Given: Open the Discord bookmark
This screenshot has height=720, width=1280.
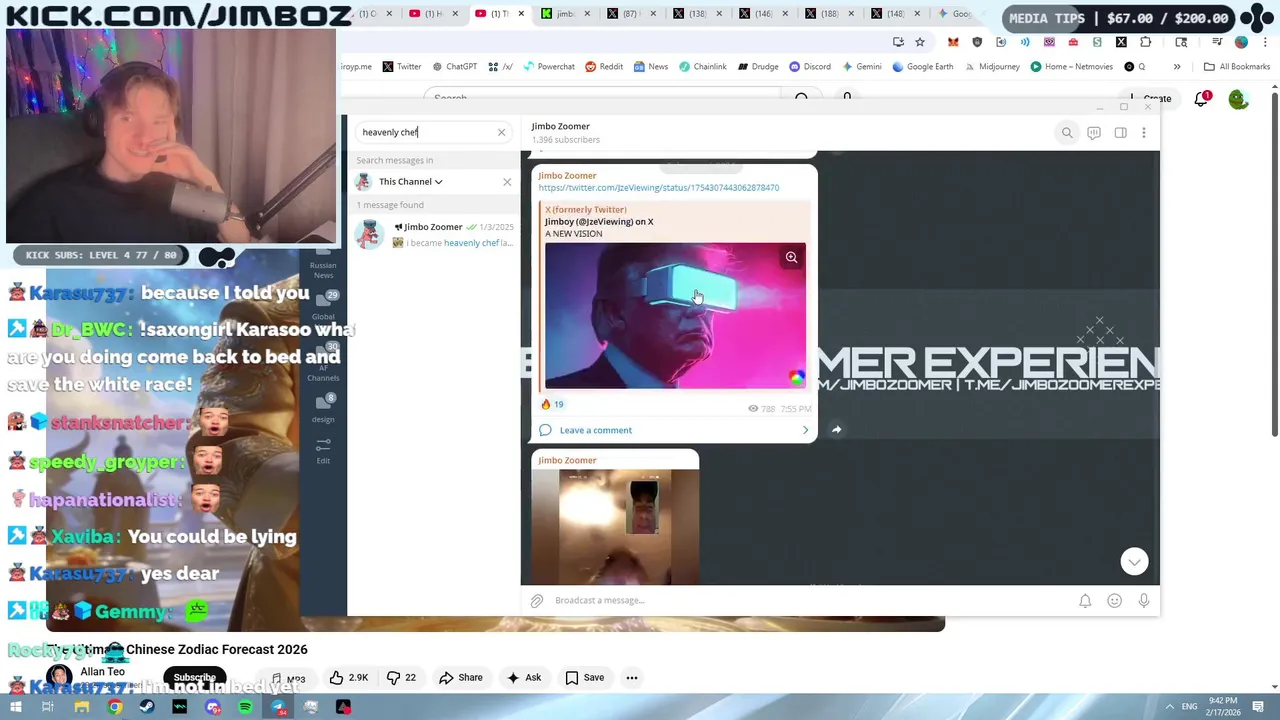Looking at the screenshot, I should 810,67.
